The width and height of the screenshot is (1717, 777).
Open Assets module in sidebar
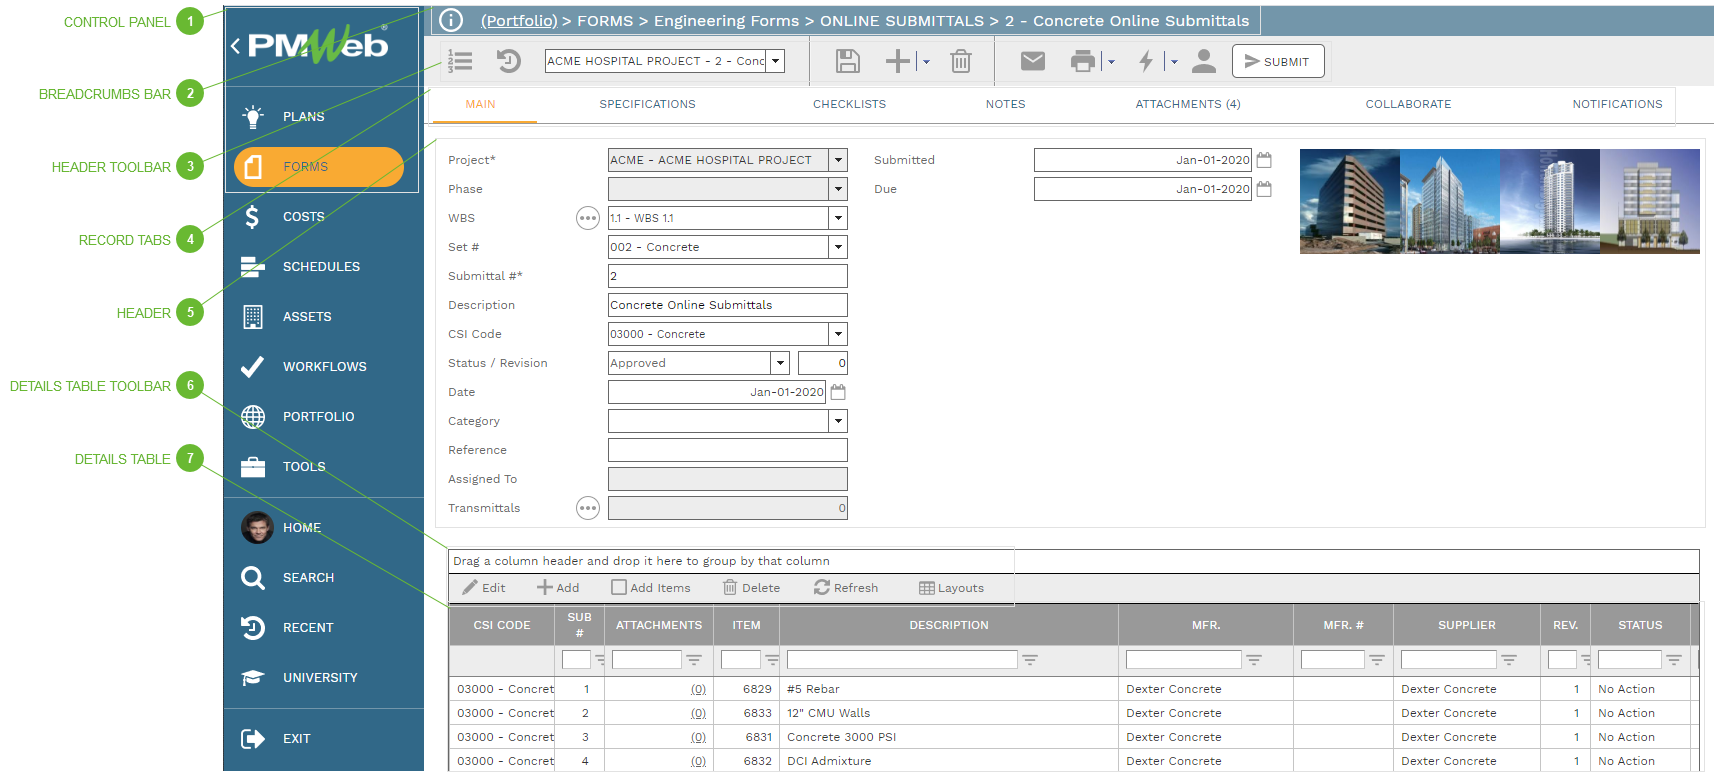pos(307,317)
